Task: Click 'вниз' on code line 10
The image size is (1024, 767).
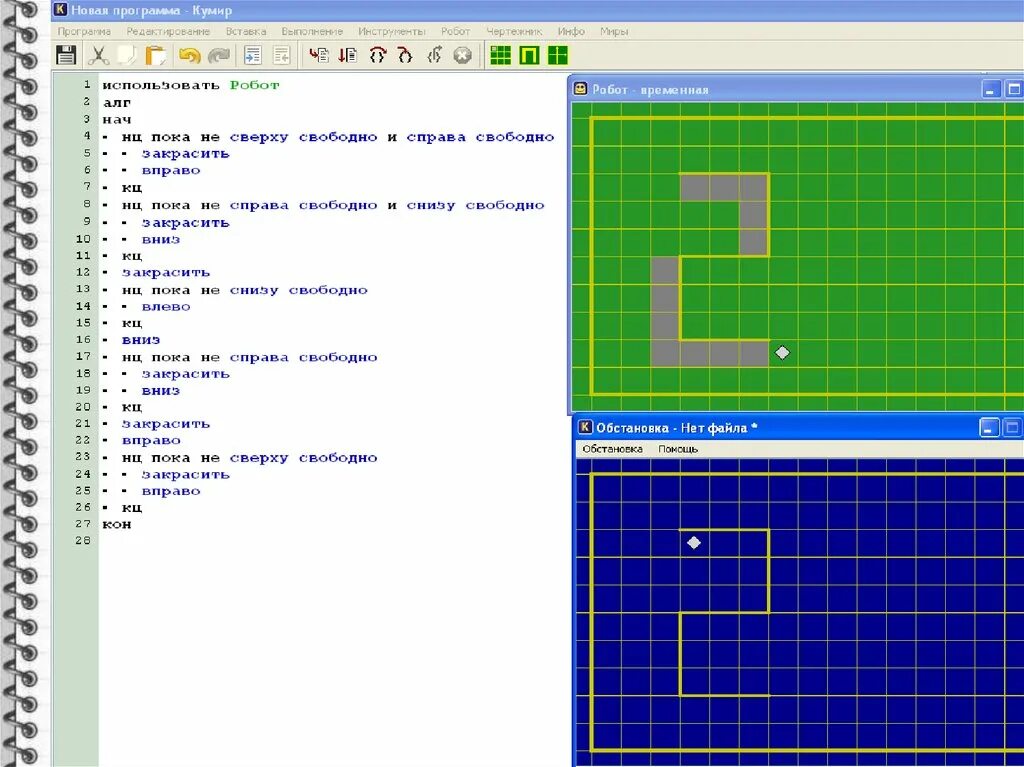Action: tap(161, 239)
